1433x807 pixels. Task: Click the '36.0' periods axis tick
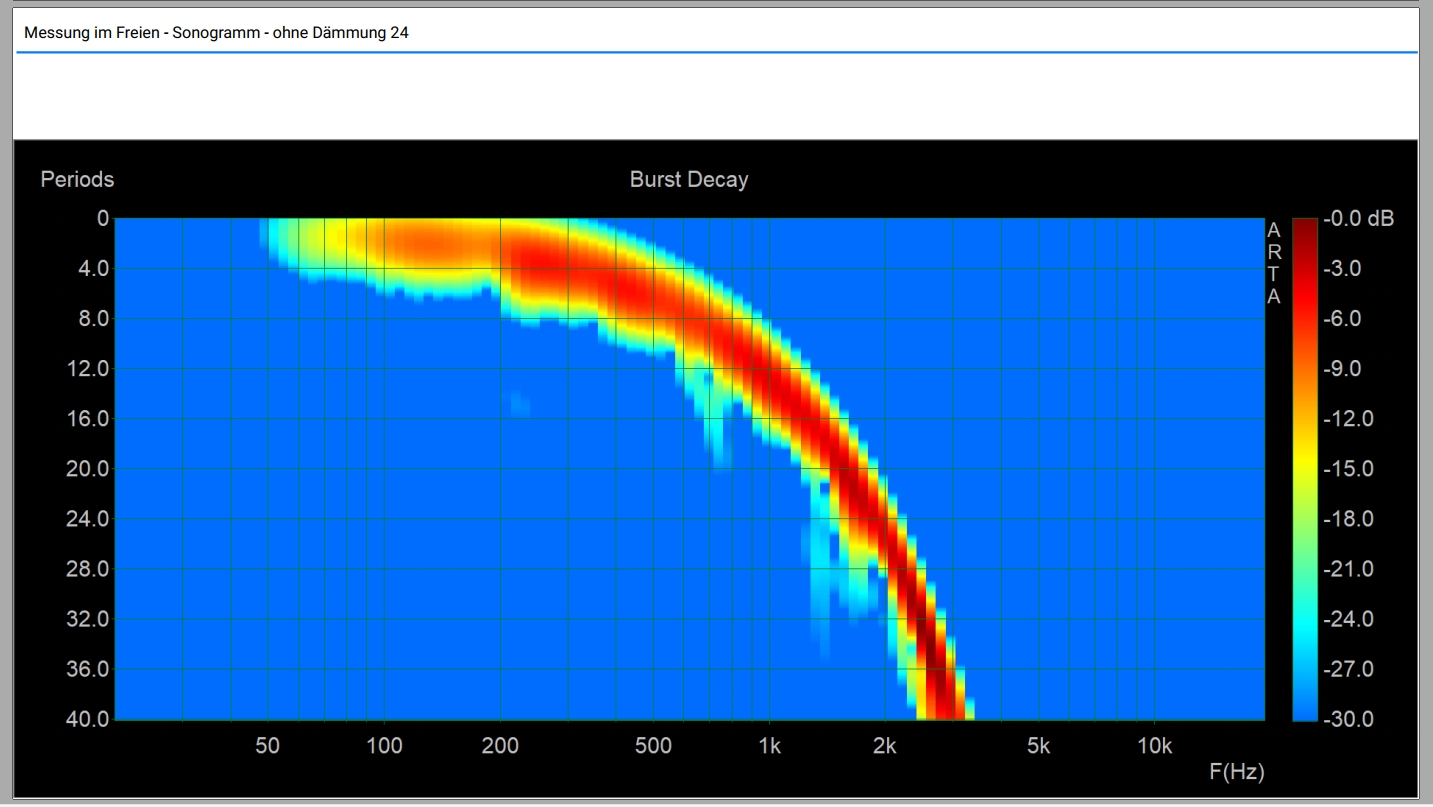(x=87, y=669)
